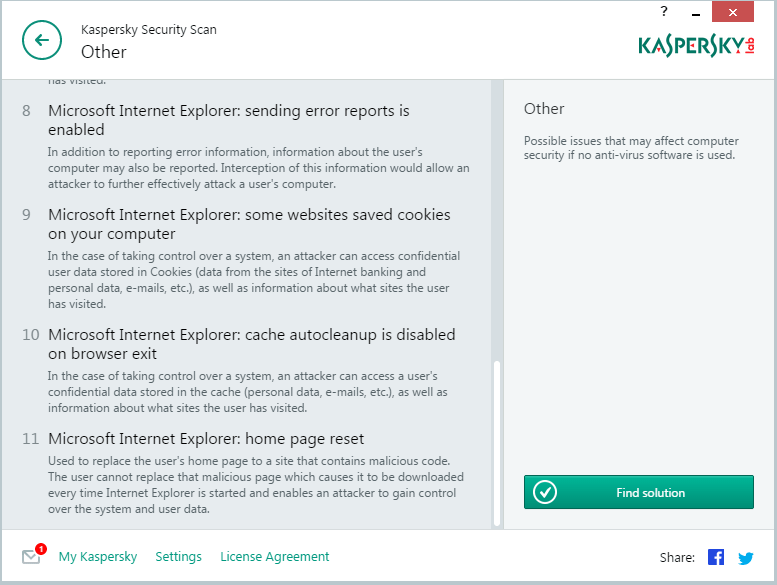Click the Other heading in right panel

click(x=544, y=109)
